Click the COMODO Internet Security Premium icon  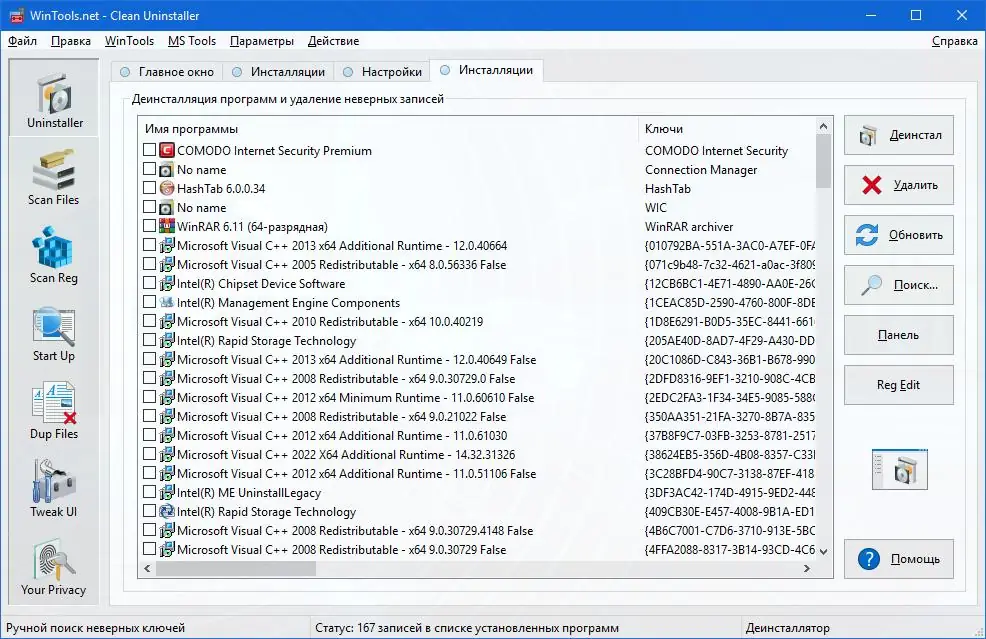[167, 150]
